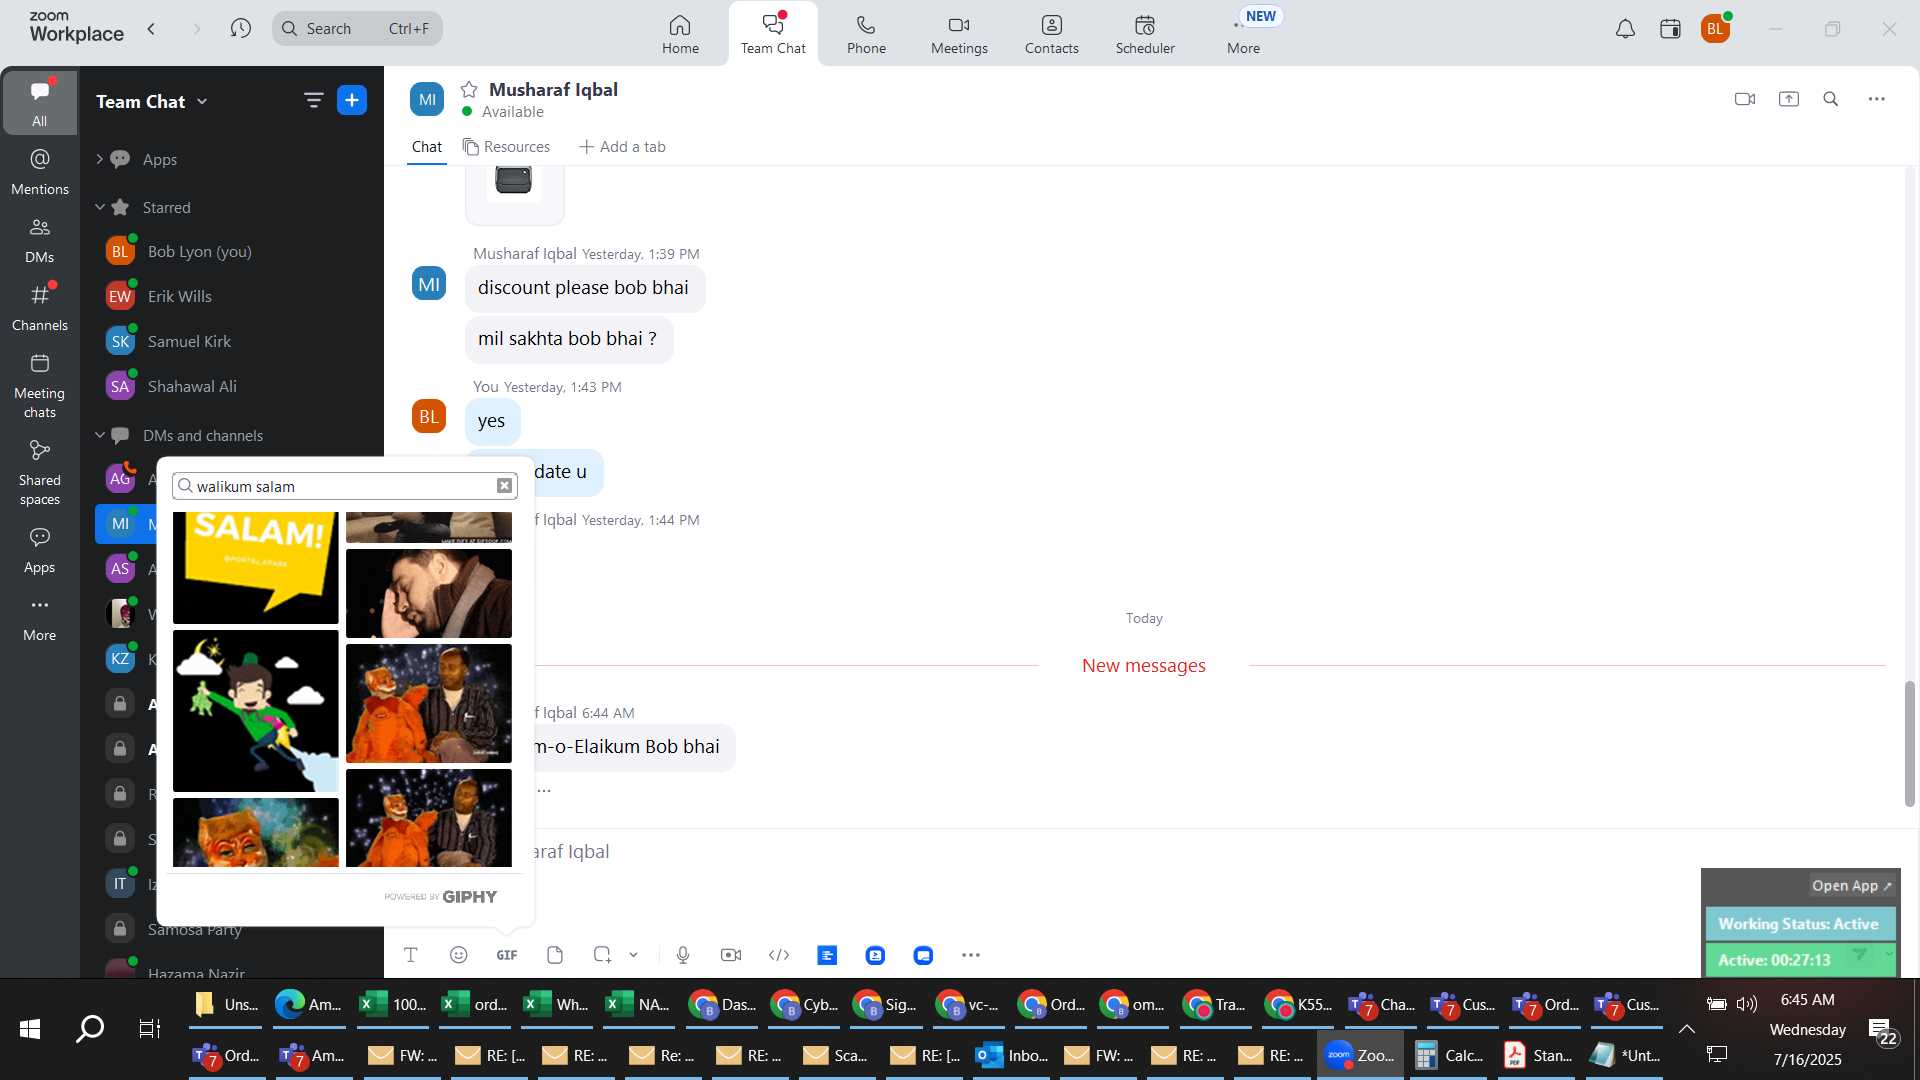Switch to the Resources tab

pyautogui.click(x=506, y=147)
